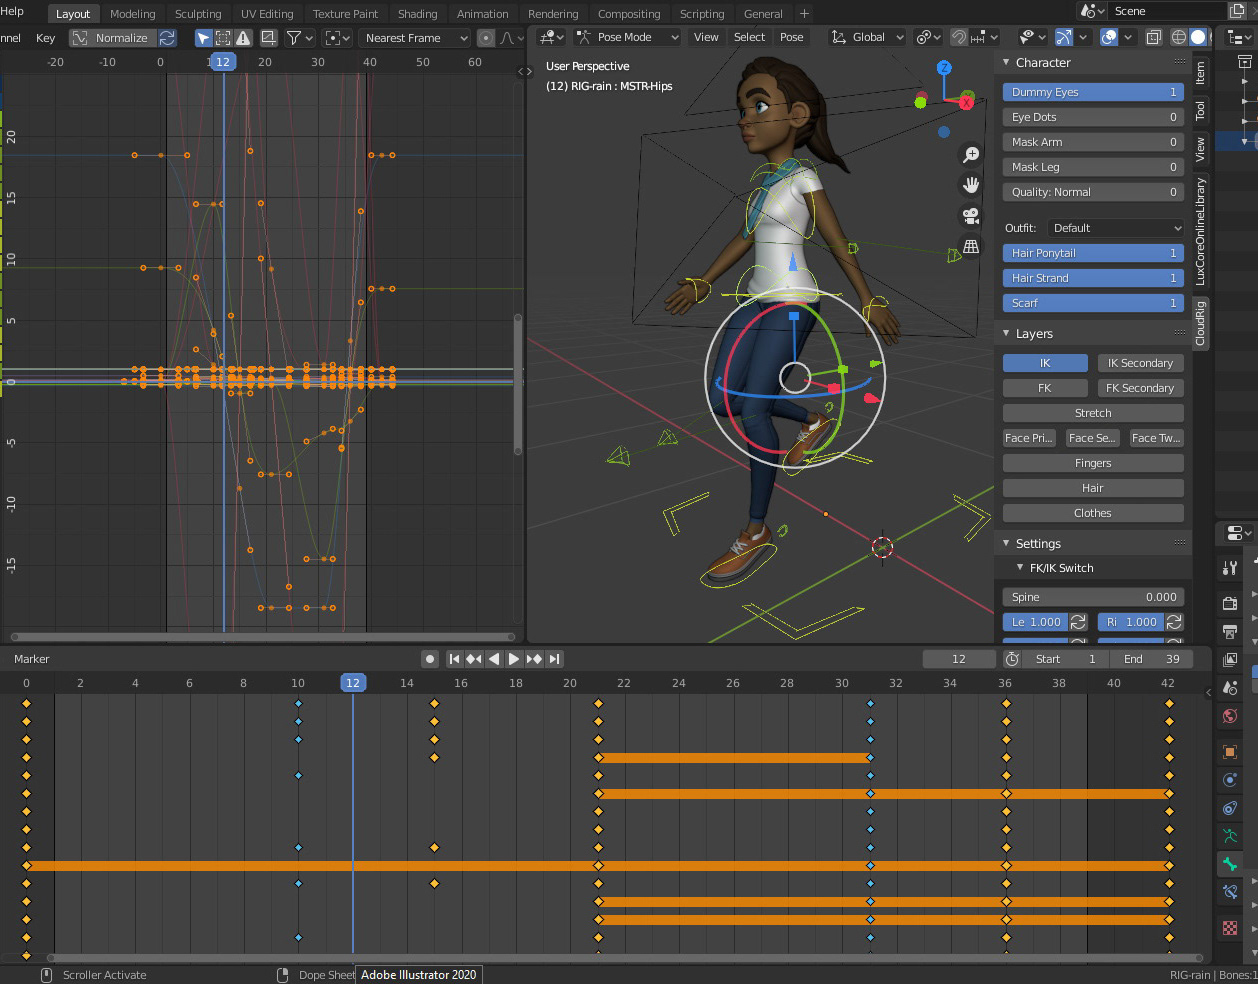Click the pan hand viewport gizmo
Image resolution: width=1258 pixels, height=984 pixels.
coord(970,185)
